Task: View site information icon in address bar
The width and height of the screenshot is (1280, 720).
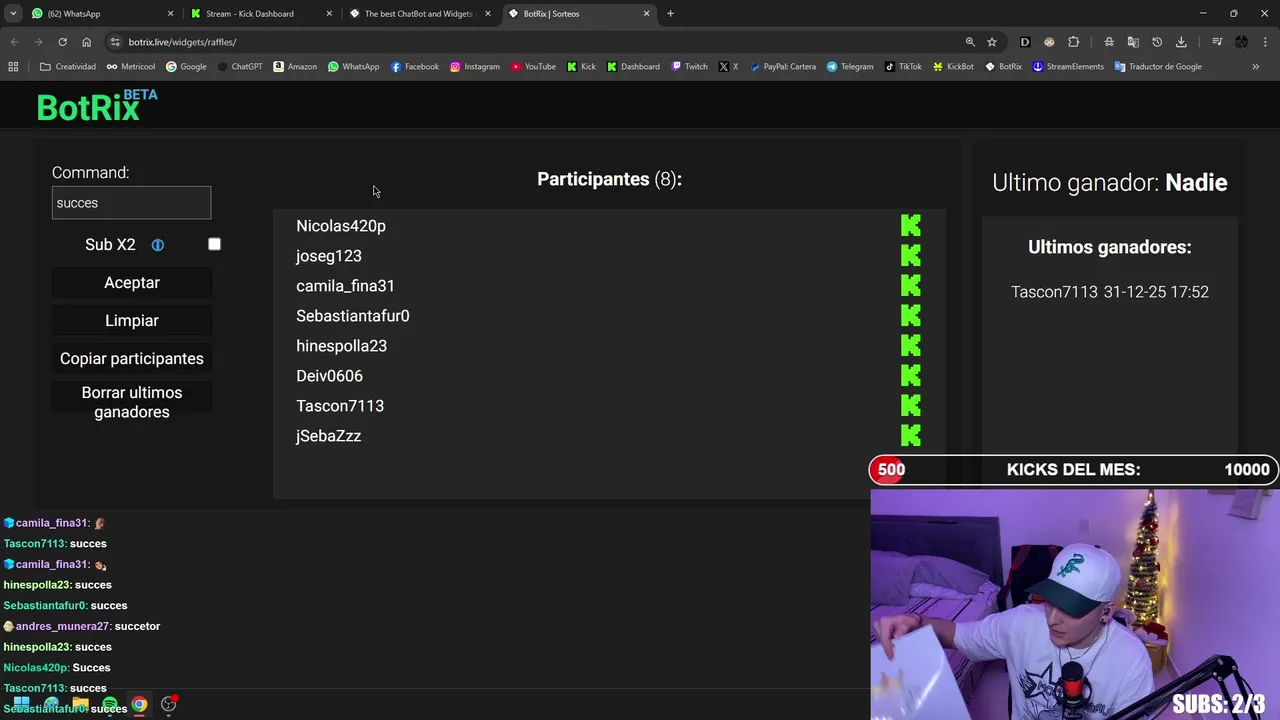Action: [115, 42]
